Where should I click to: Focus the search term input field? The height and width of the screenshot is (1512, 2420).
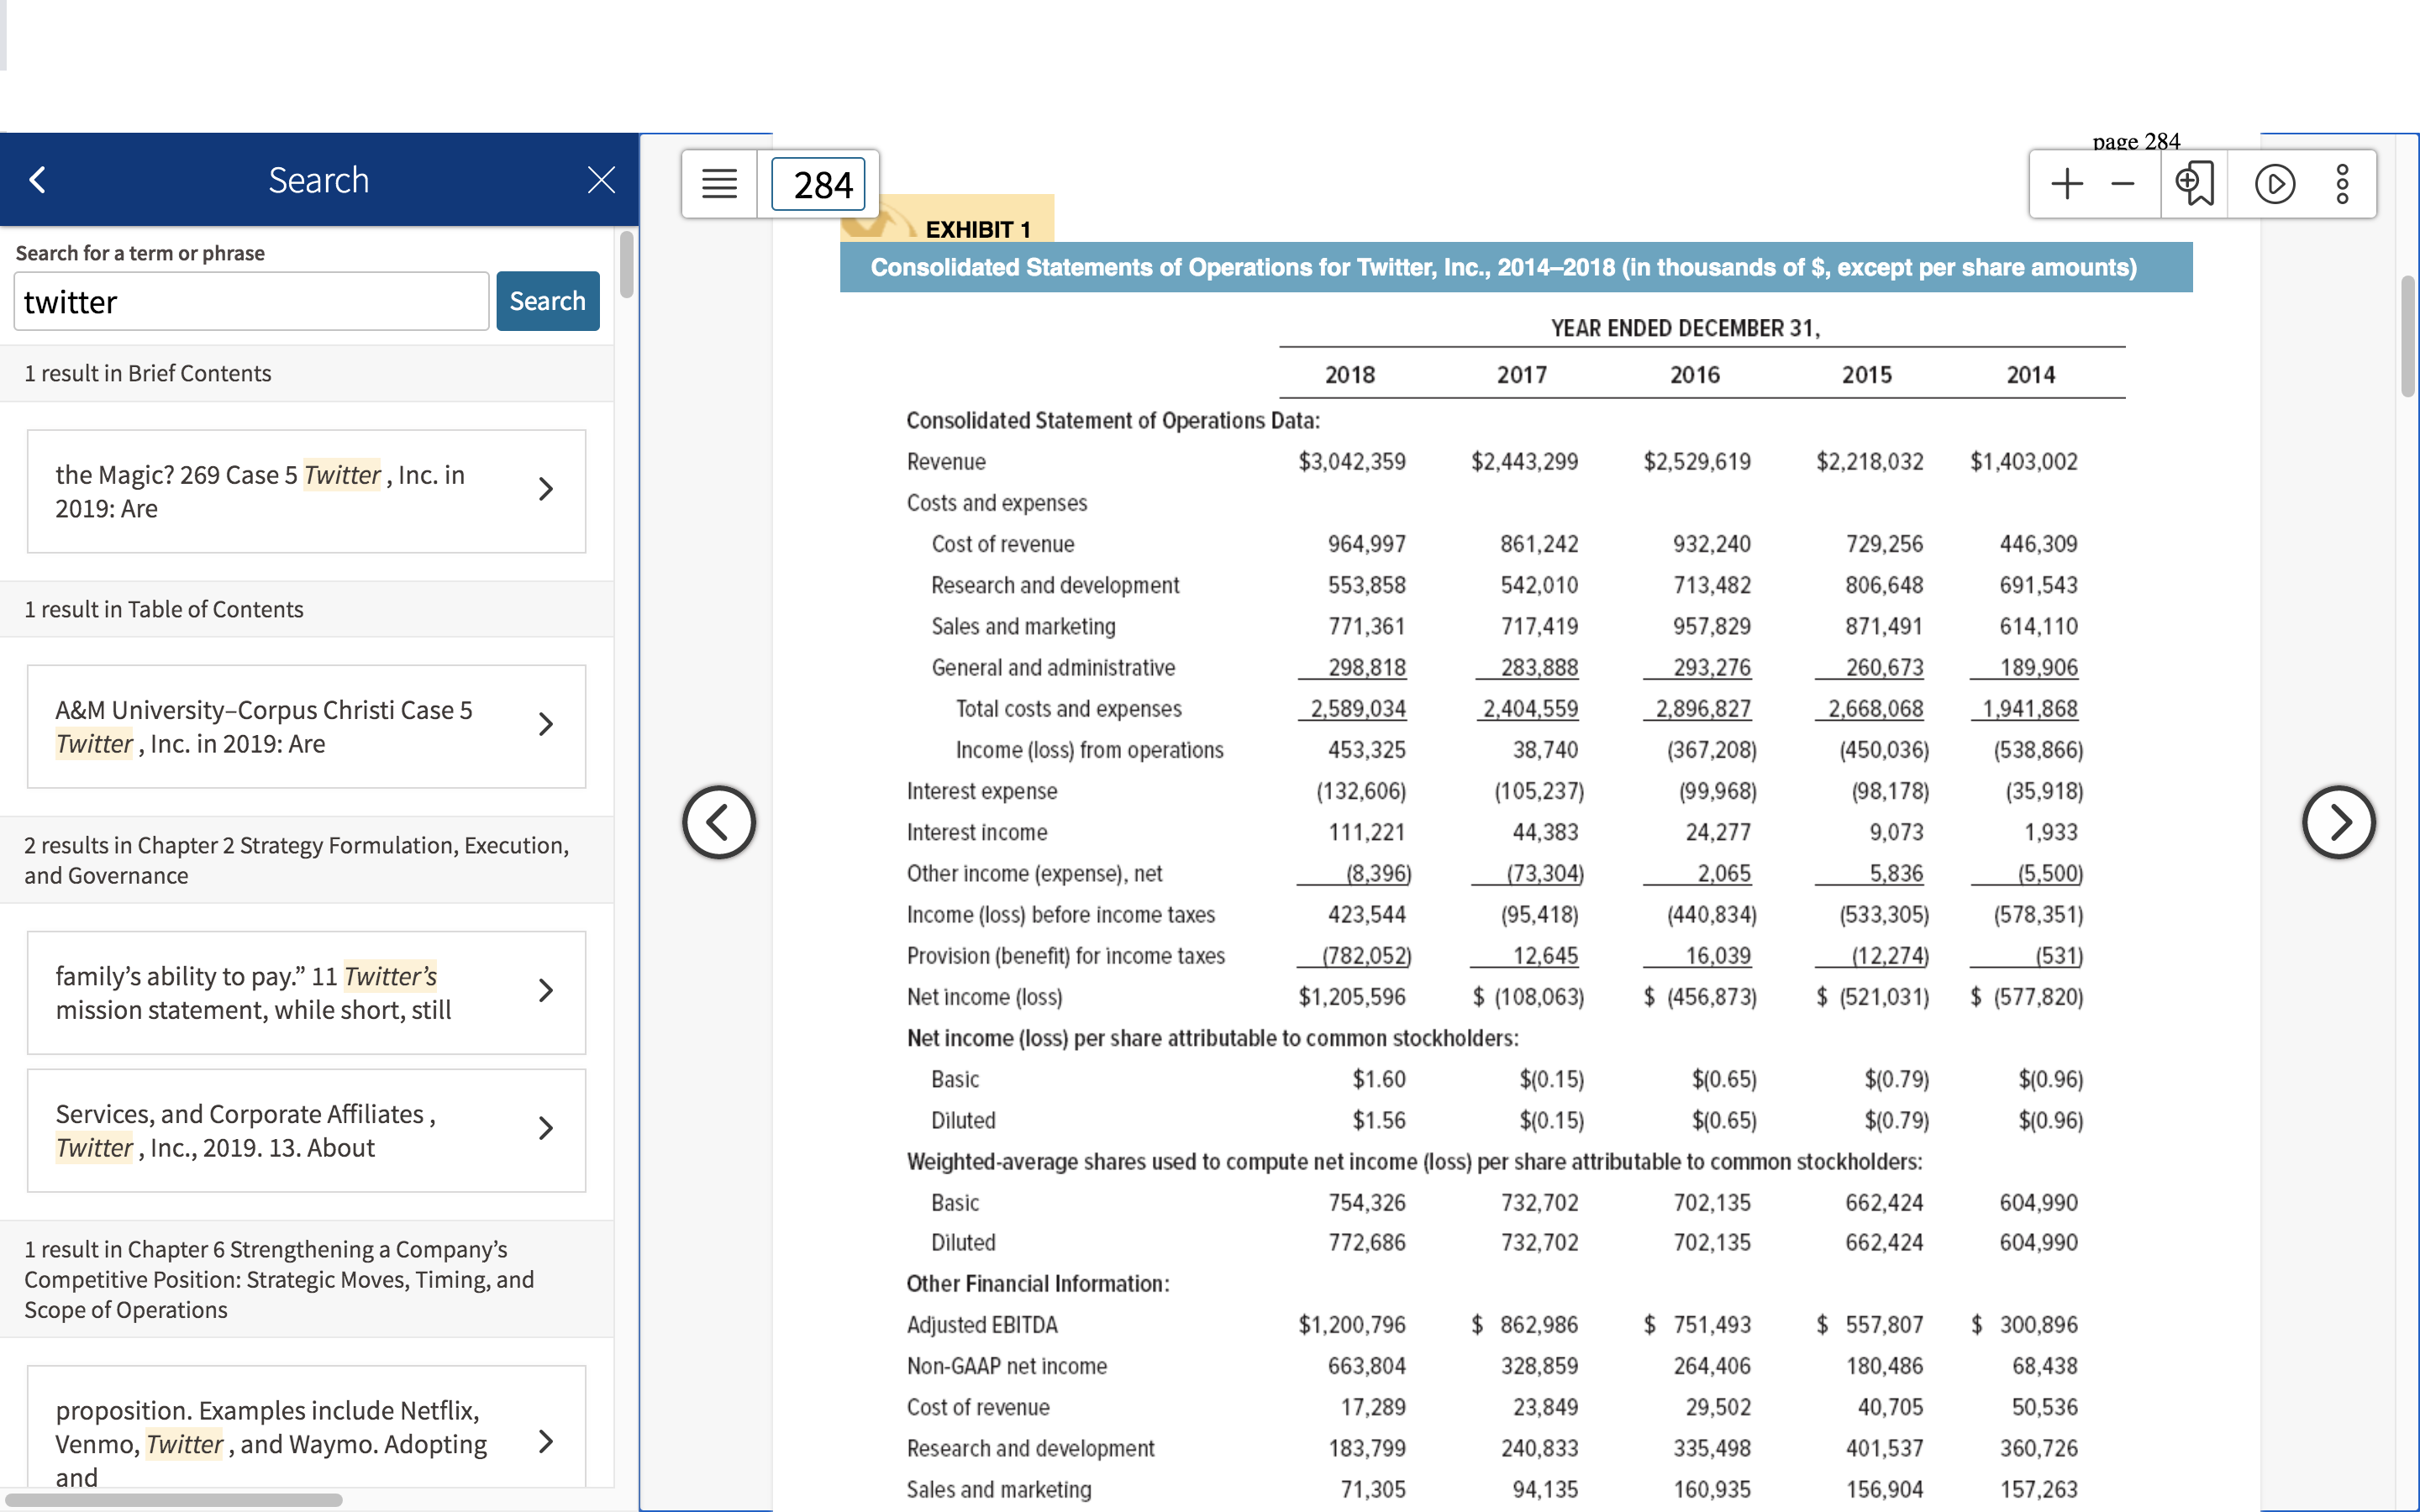tap(251, 301)
